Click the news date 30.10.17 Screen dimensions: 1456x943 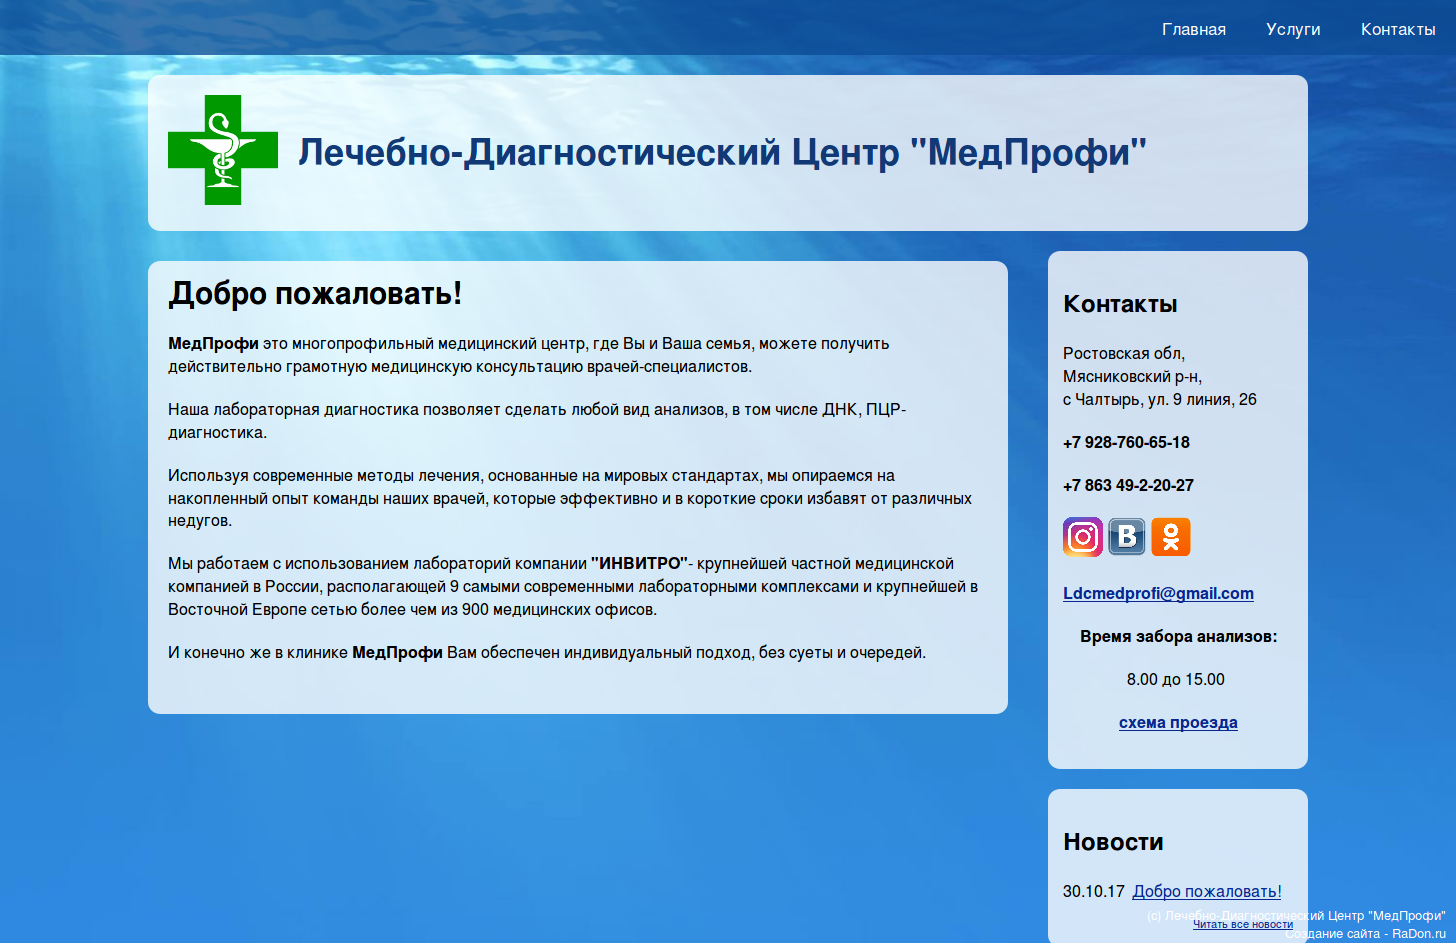pyautogui.click(x=1094, y=891)
